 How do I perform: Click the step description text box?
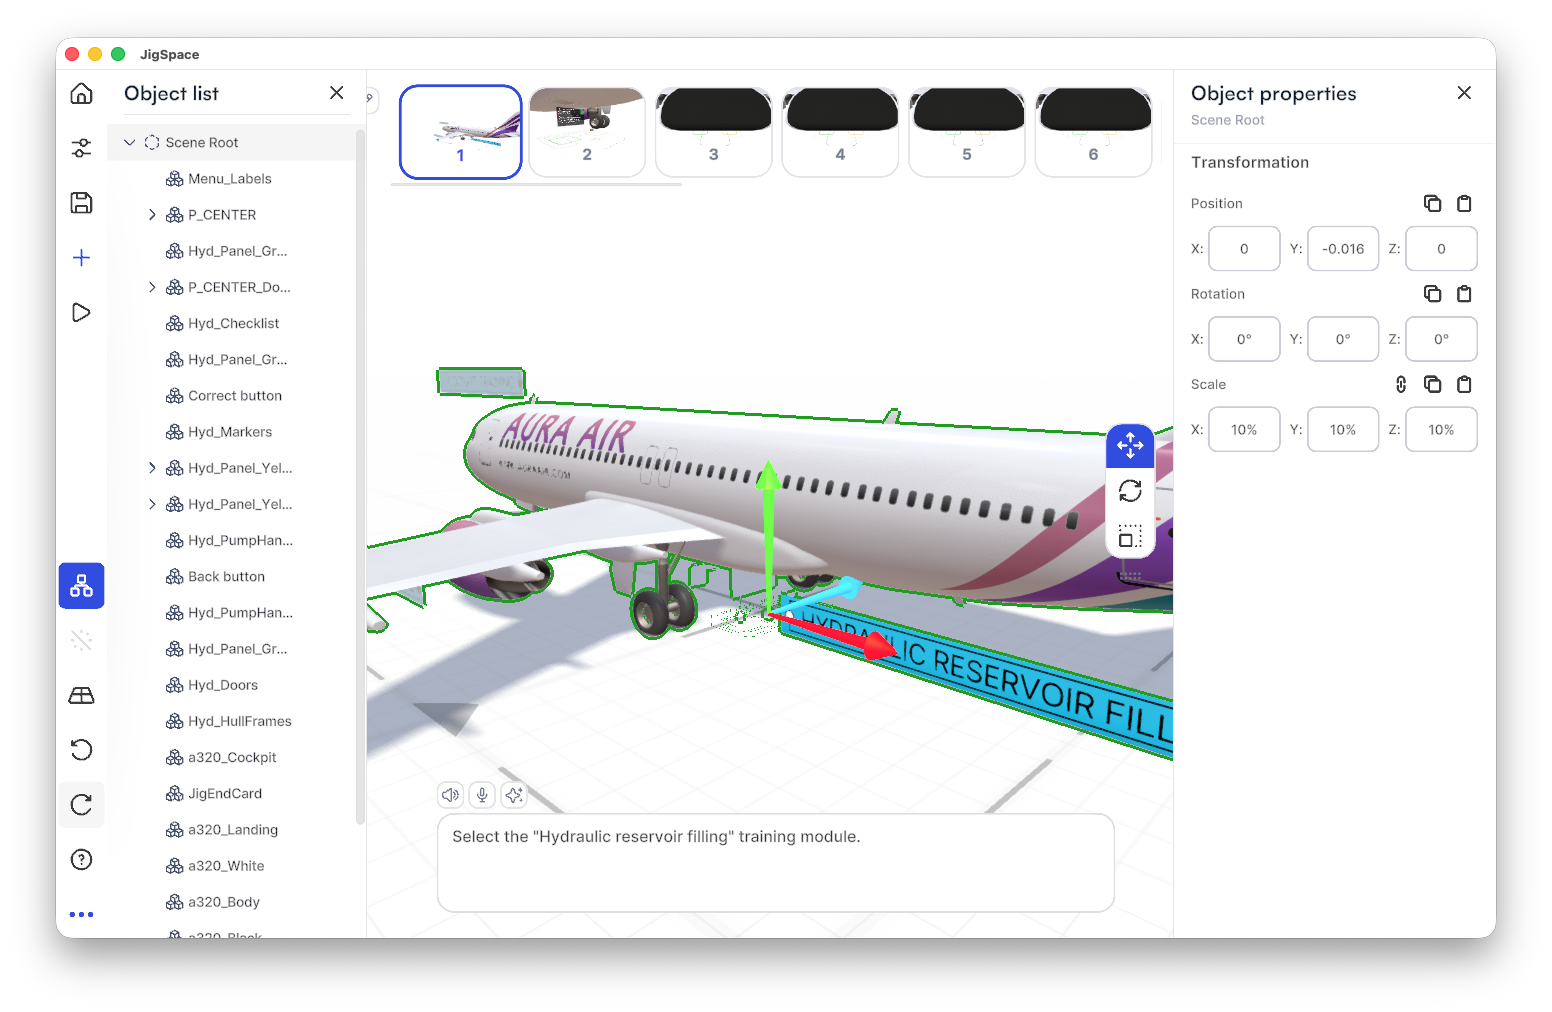tap(776, 863)
